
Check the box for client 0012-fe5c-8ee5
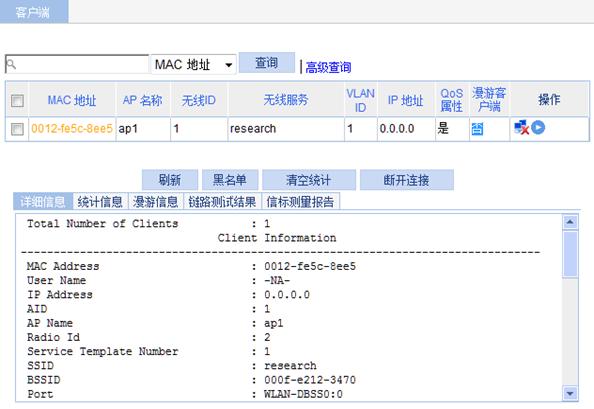17,129
